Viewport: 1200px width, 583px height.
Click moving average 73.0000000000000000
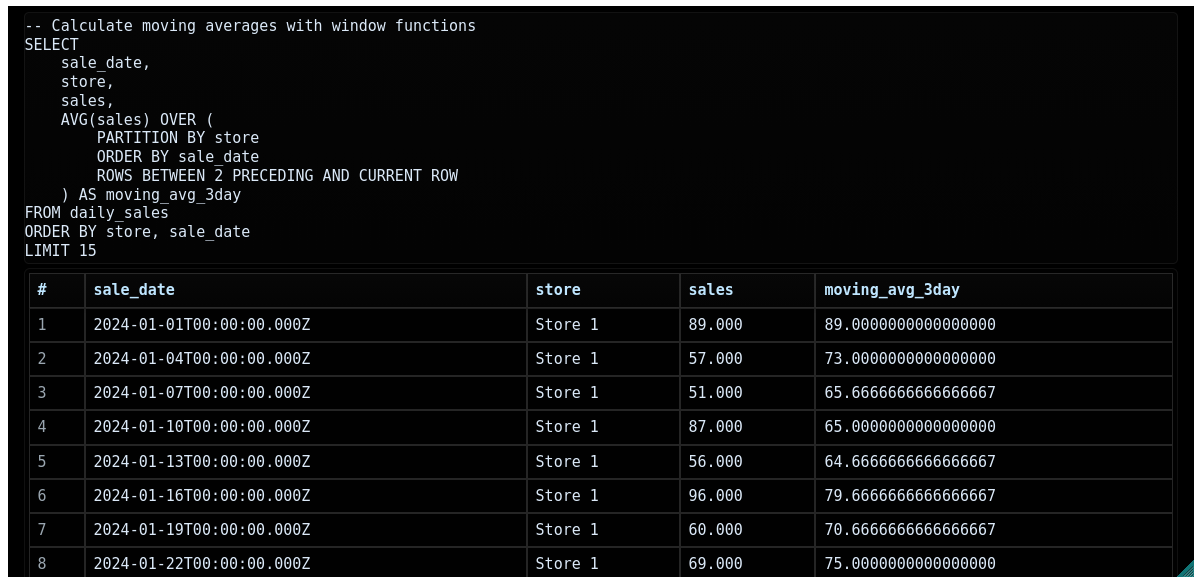point(994,359)
